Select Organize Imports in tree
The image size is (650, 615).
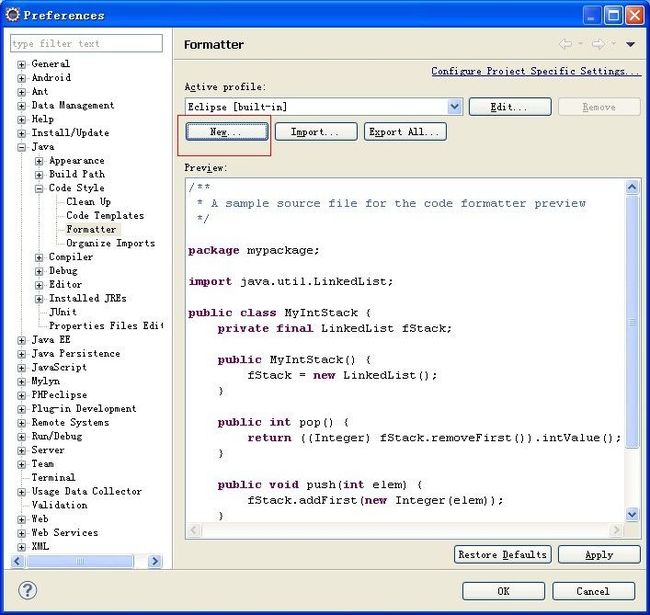(111, 243)
